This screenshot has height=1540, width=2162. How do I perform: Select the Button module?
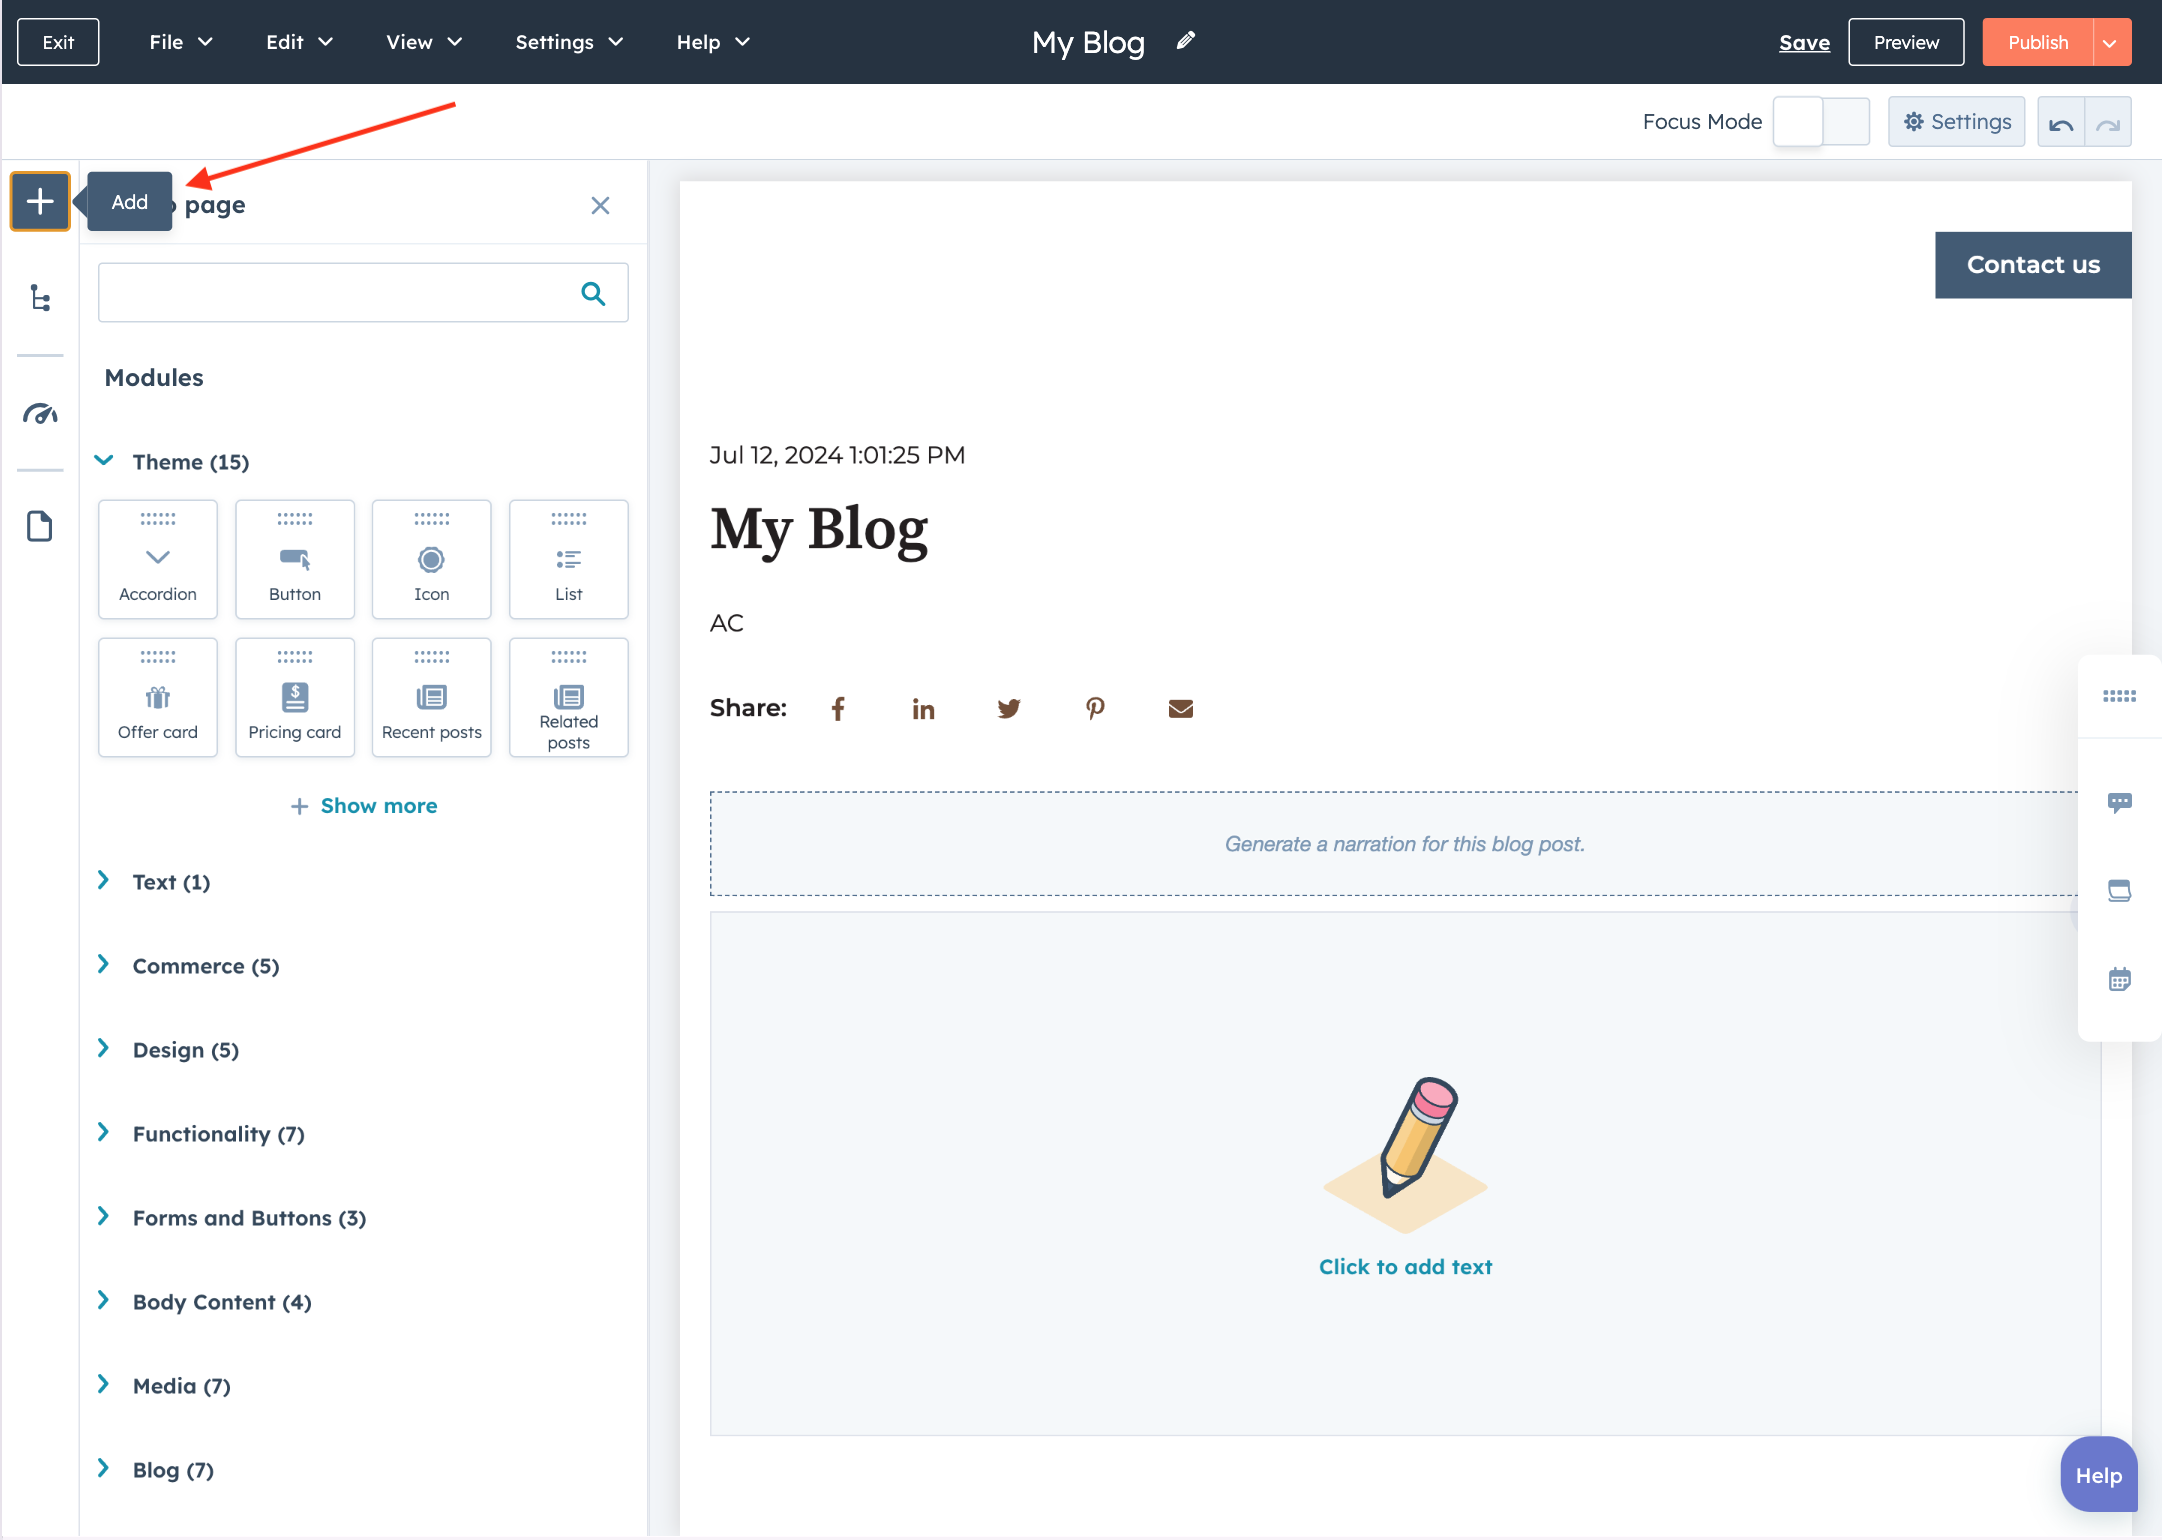295,559
